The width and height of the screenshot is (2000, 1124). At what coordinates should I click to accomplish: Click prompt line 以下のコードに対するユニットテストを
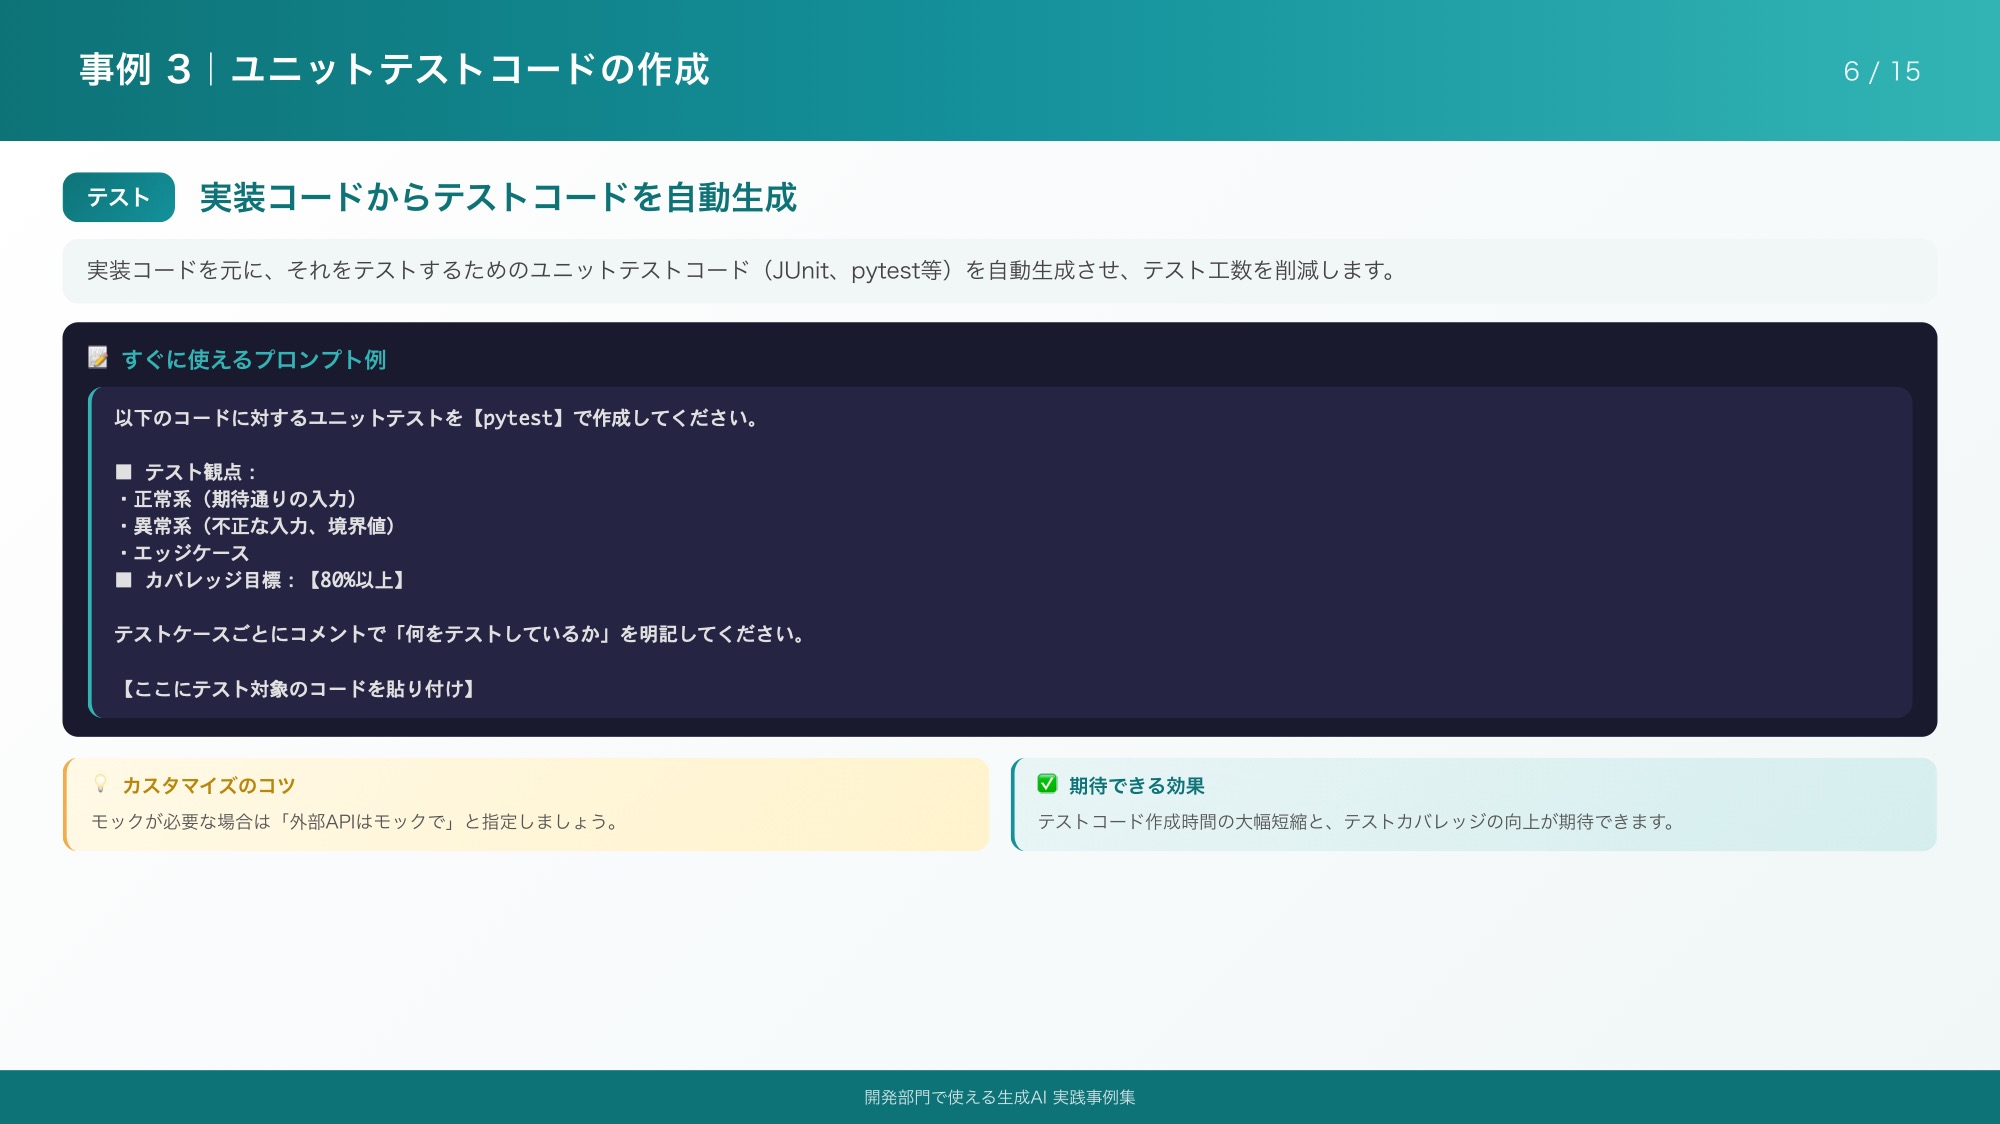pyautogui.click(x=437, y=418)
